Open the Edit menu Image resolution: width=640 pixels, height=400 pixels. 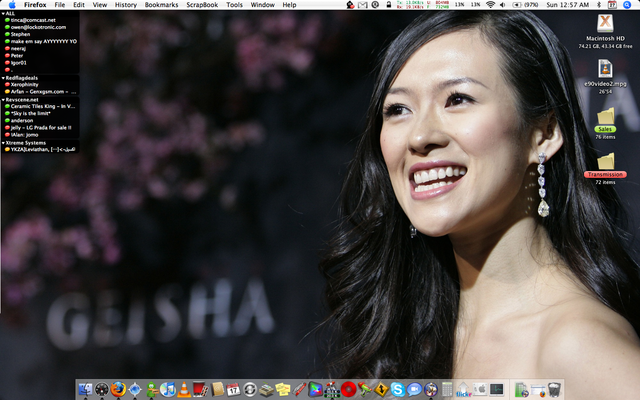(79, 5)
